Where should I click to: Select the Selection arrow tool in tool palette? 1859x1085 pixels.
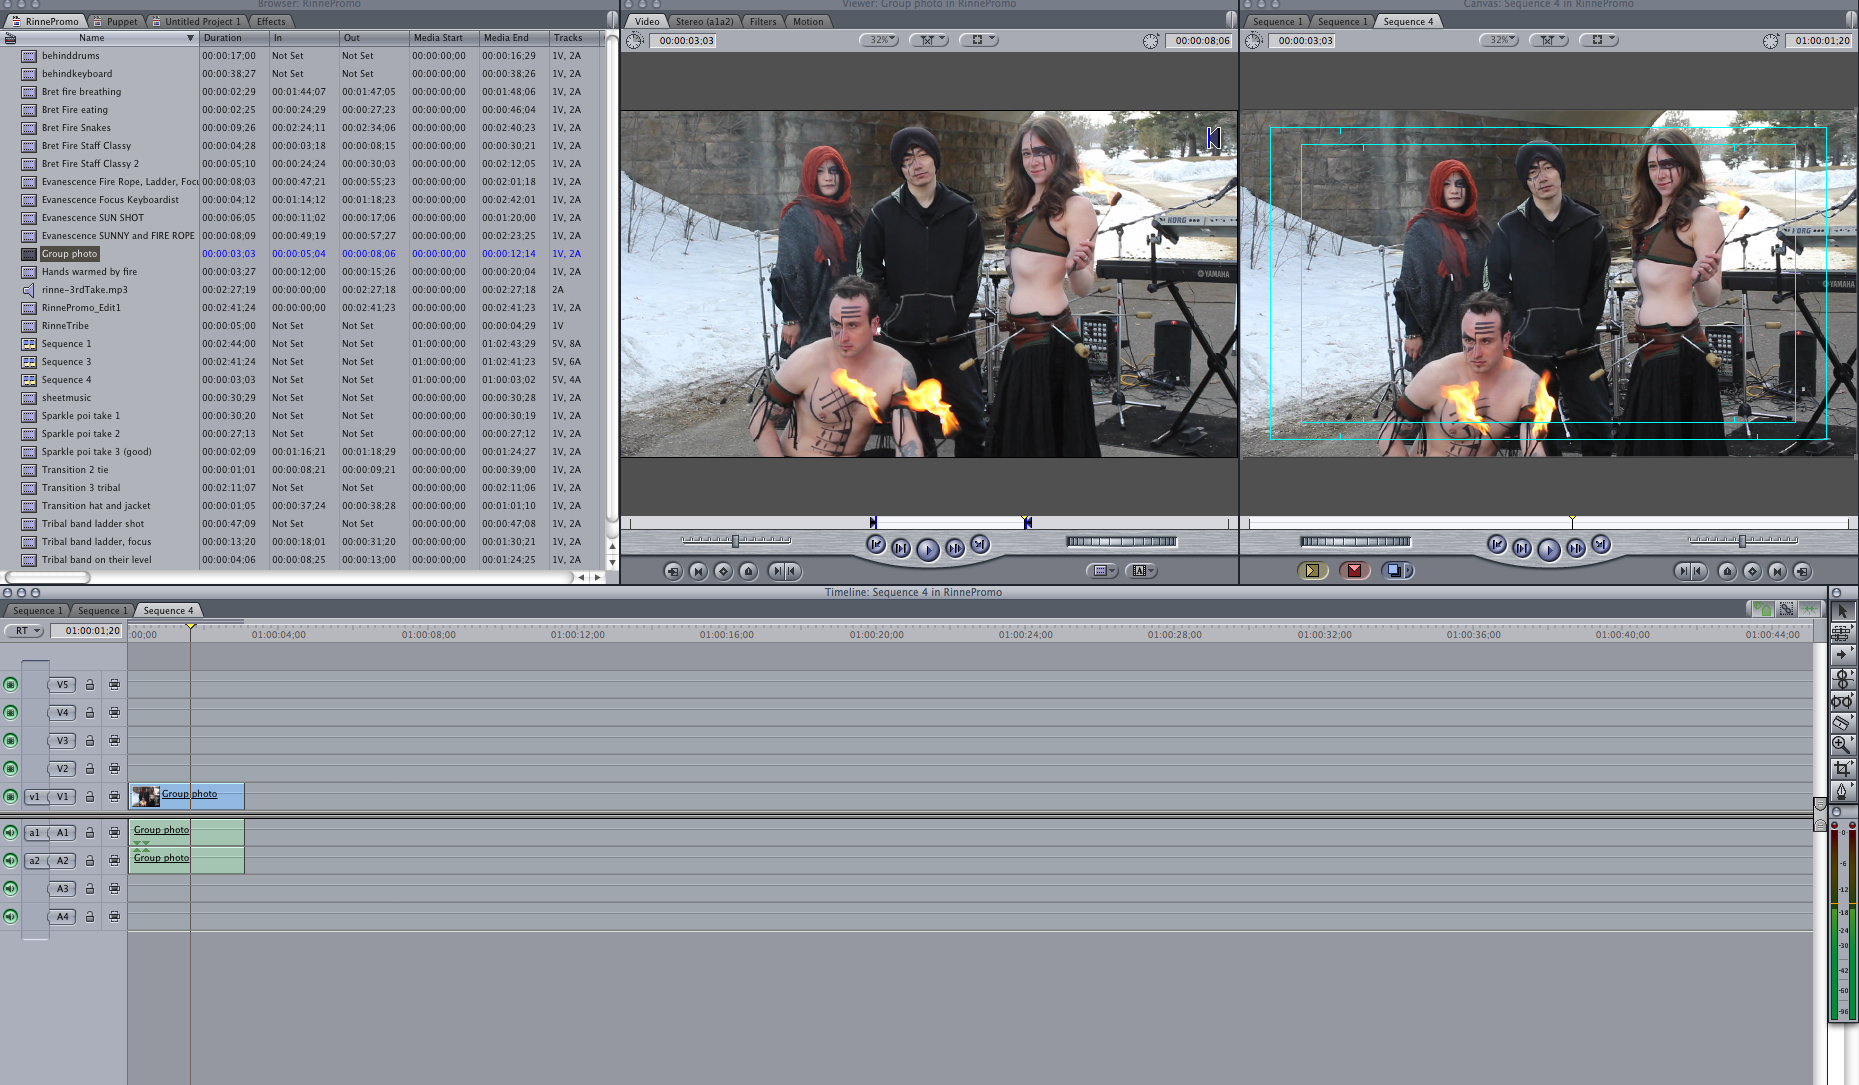pyautogui.click(x=1842, y=610)
